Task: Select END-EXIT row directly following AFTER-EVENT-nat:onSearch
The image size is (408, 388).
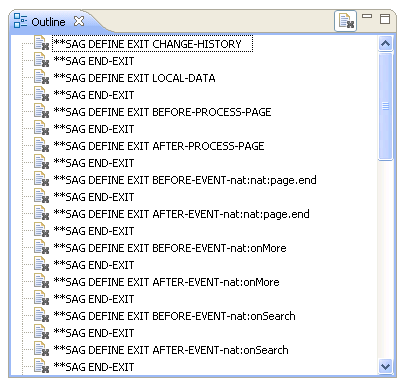Action: (94, 367)
